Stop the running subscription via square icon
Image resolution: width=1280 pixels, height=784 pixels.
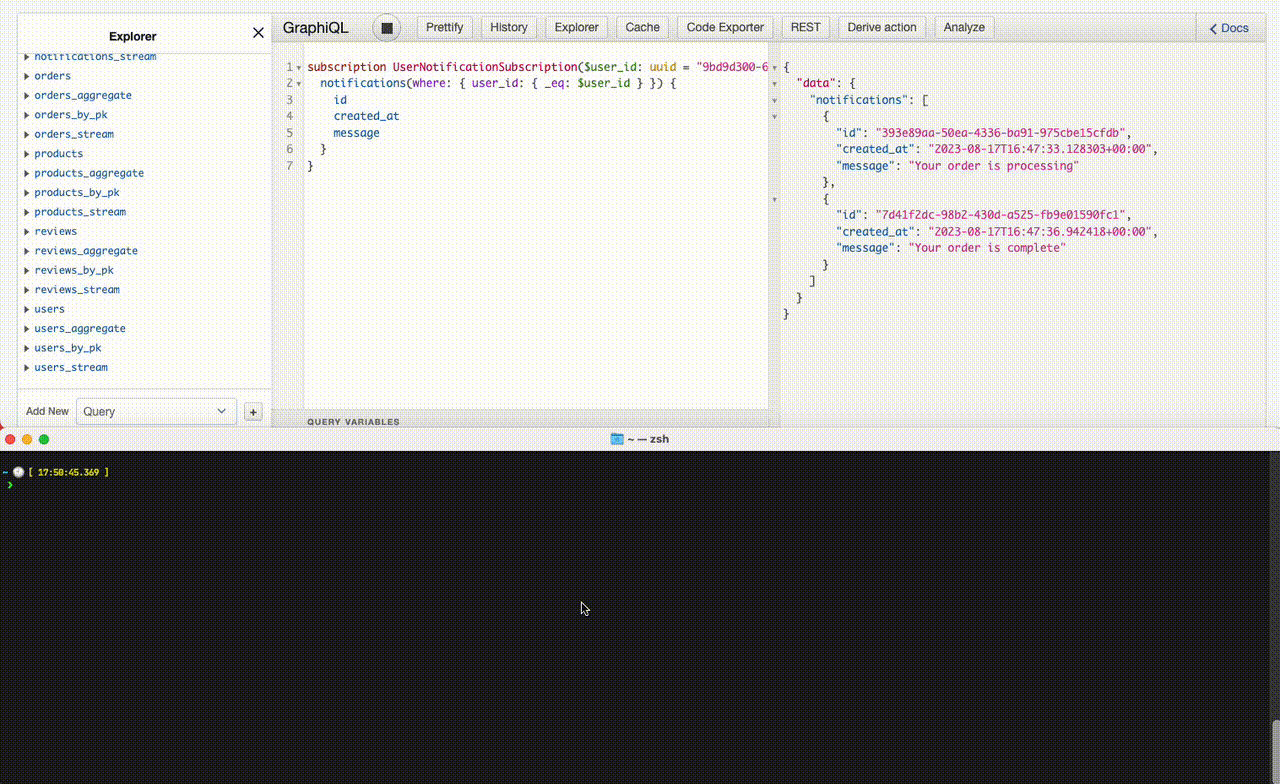[386, 27]
